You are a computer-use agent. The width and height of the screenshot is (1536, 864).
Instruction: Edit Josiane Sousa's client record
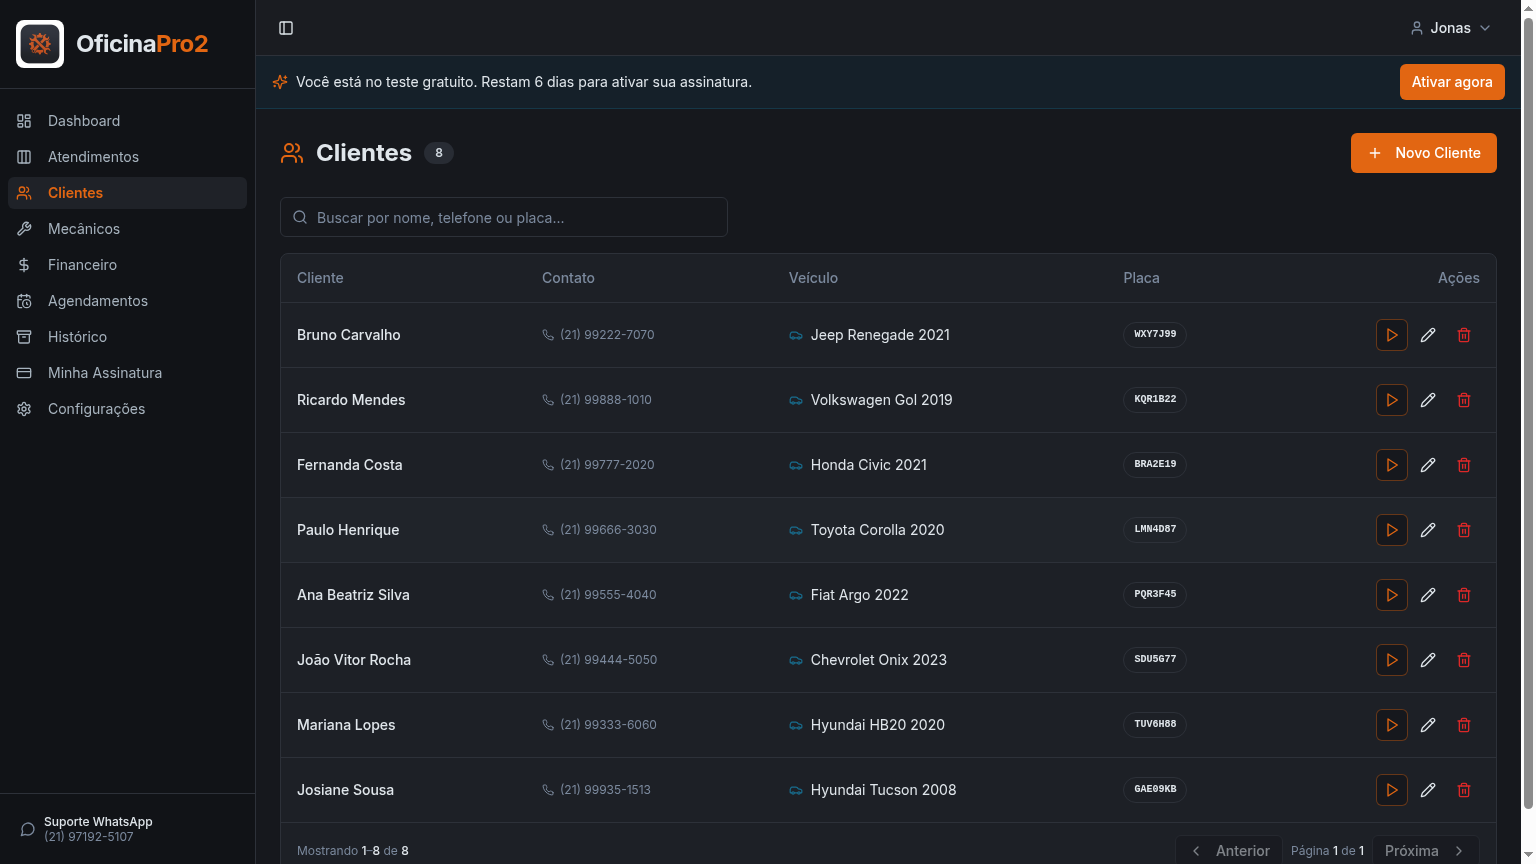(1428, 790)
